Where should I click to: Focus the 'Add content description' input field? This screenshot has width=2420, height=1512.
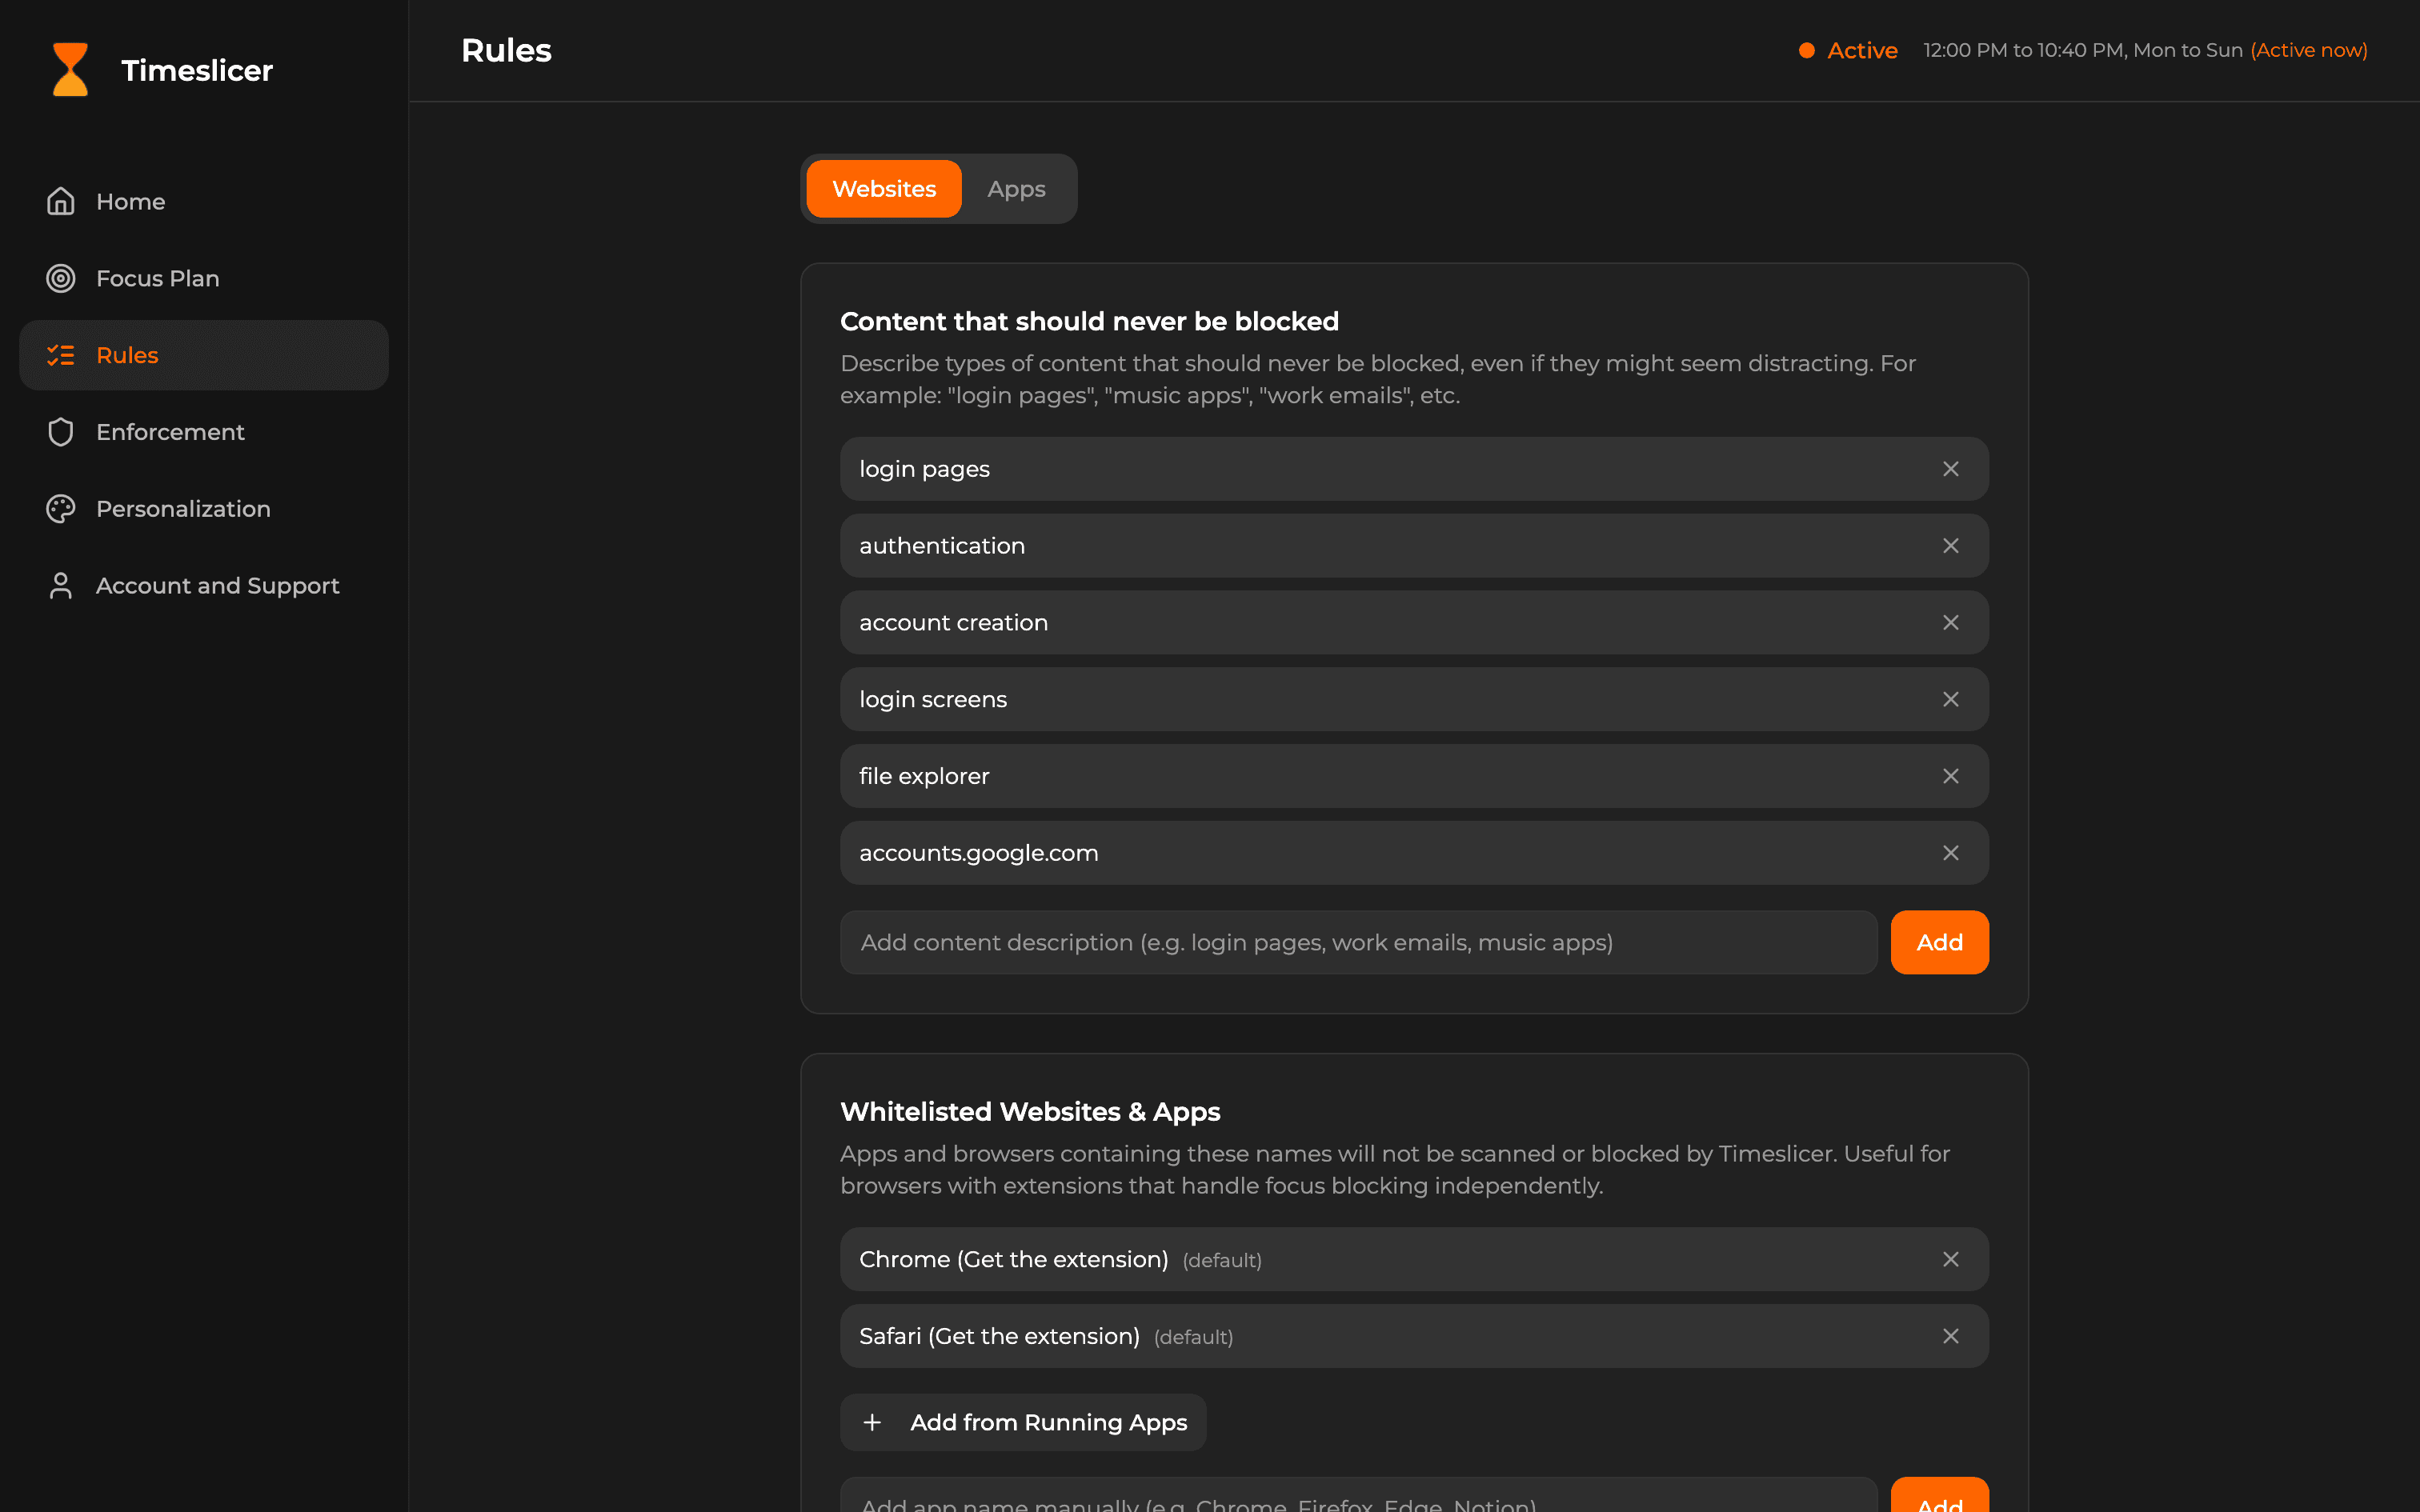pyautogui.click(x=1358, y=942)
